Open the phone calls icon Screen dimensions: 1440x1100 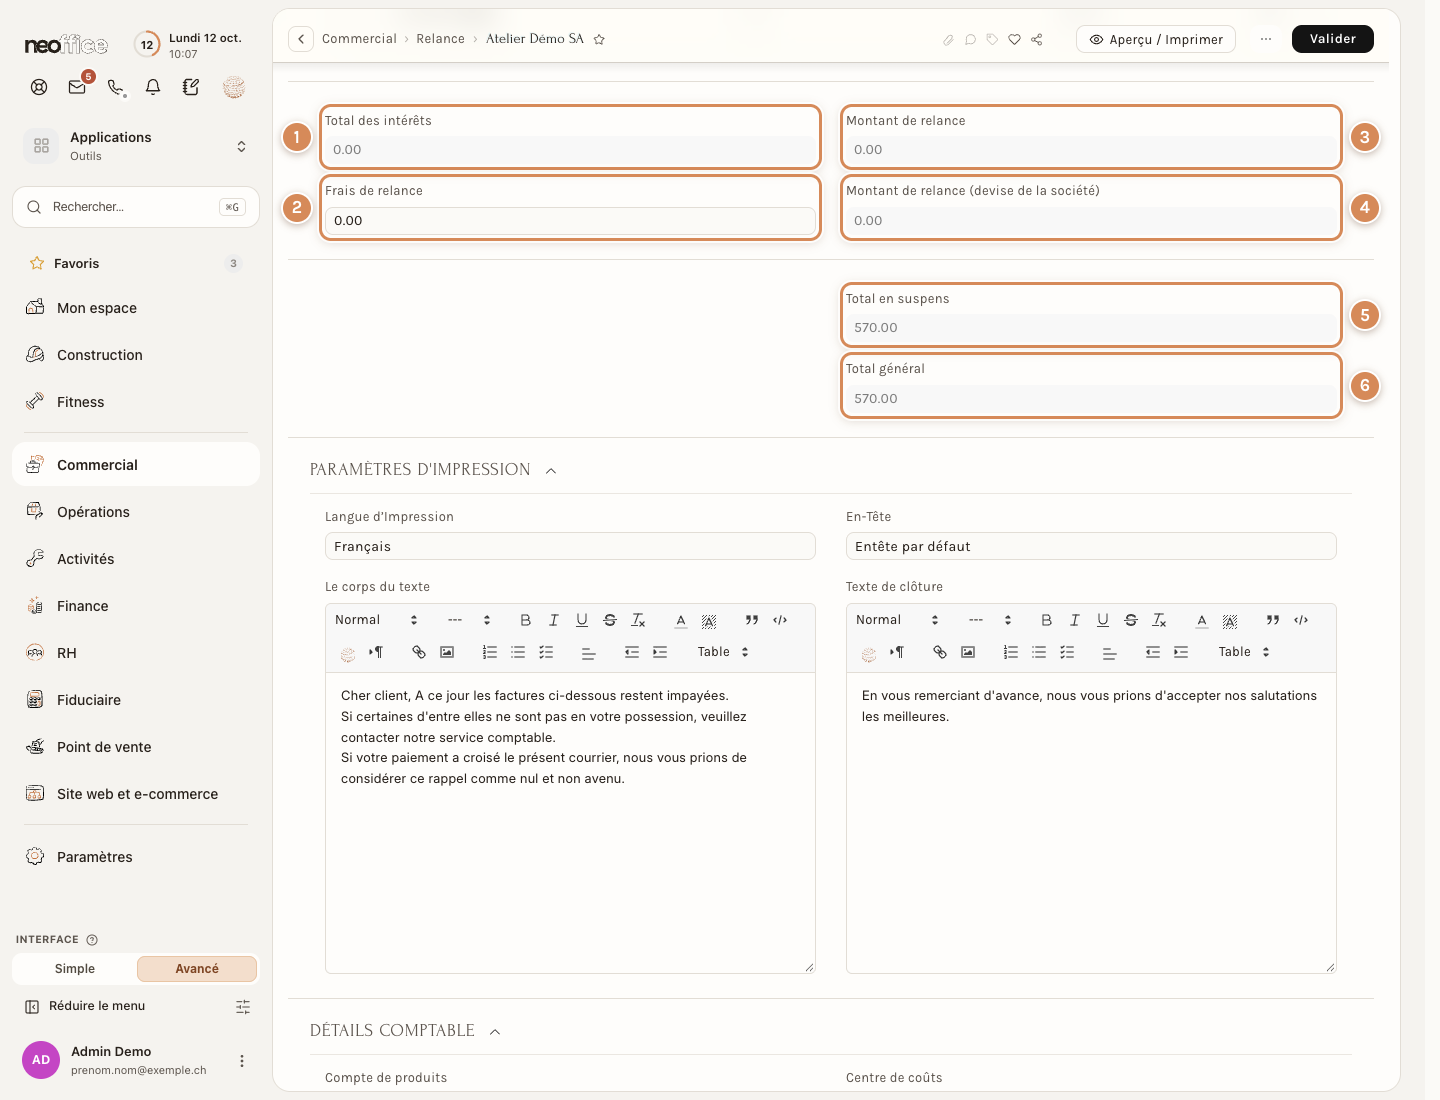(x=116, y=87)
